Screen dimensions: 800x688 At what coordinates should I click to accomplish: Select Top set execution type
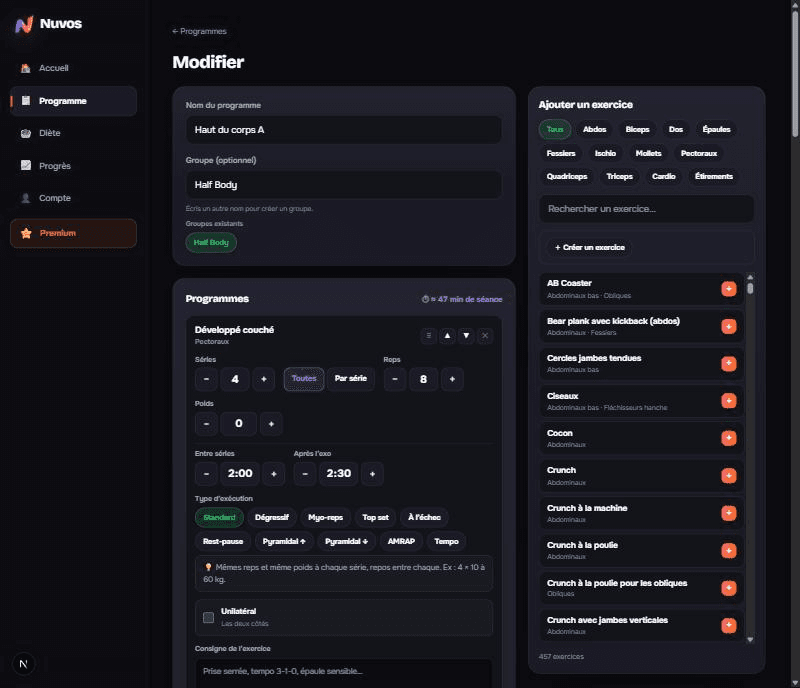(376, 518)
